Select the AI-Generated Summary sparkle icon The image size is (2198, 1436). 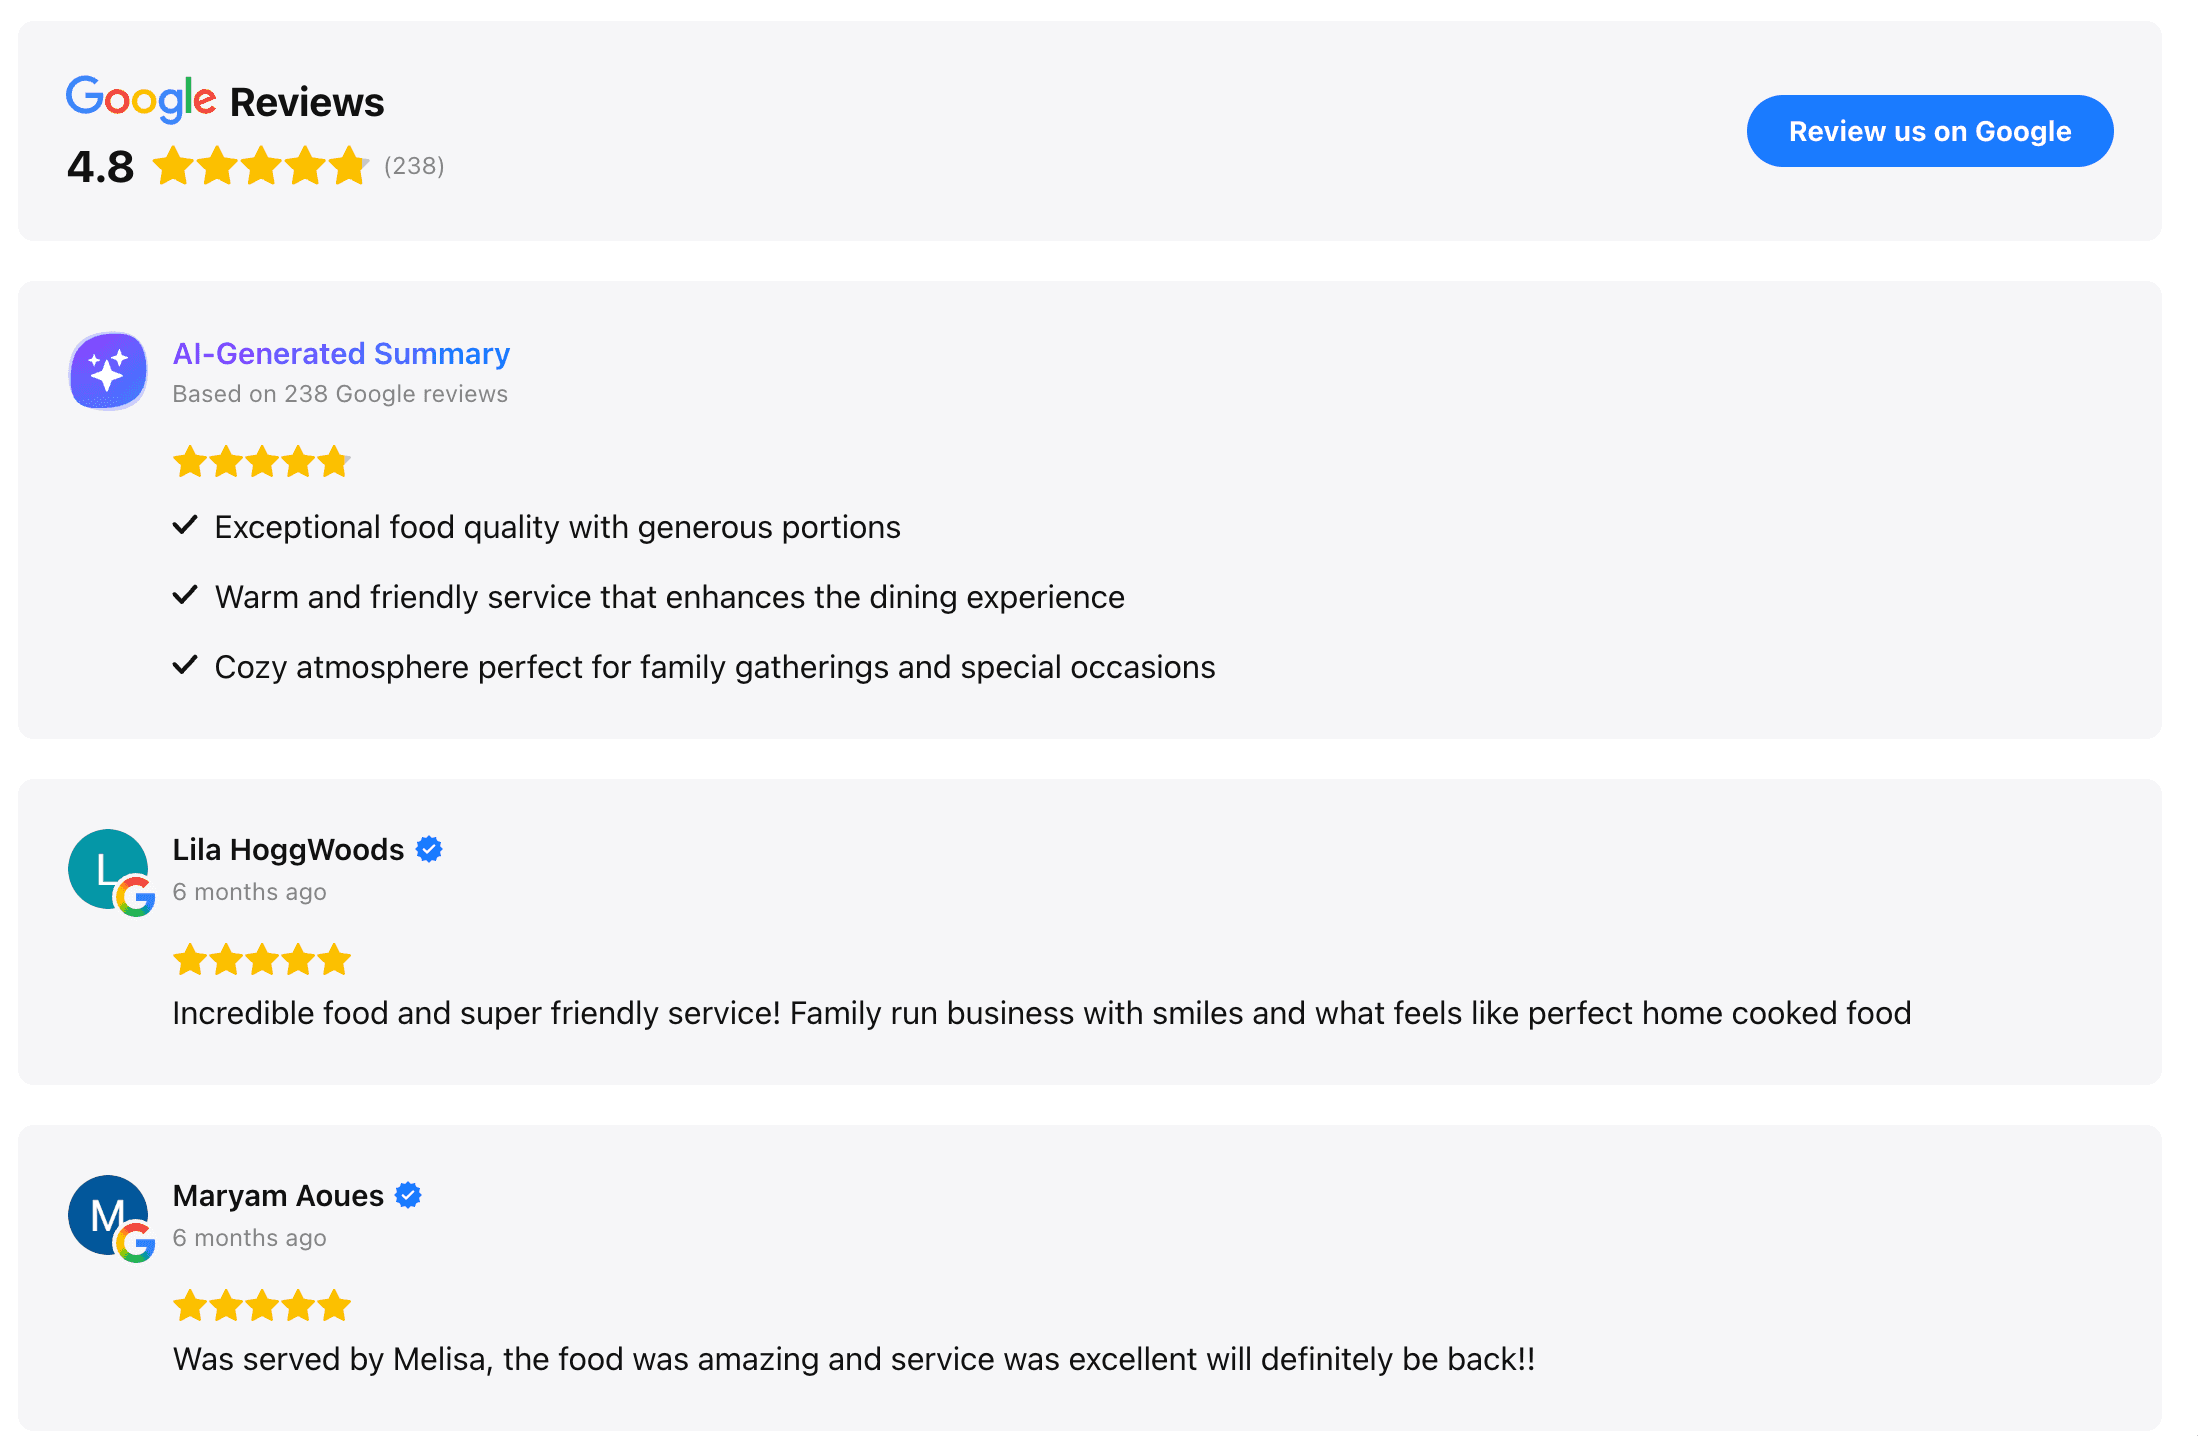tap(107, 371)
